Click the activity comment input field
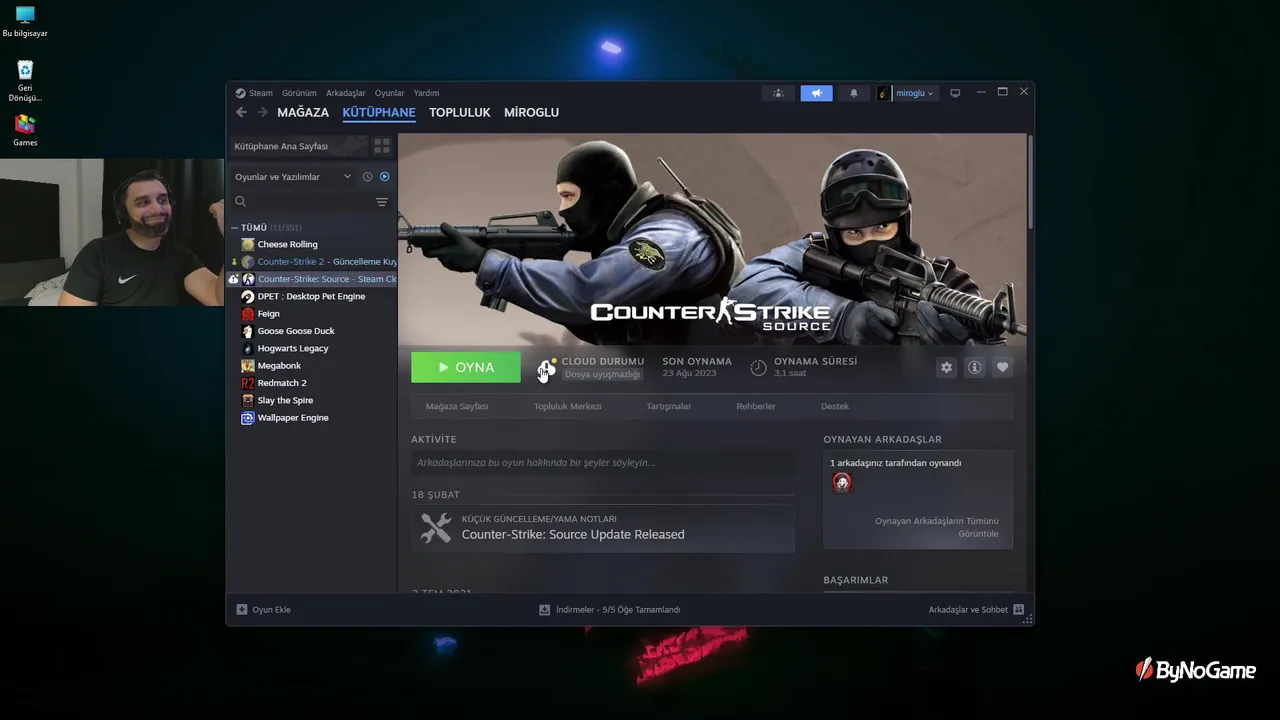The width and height of the screenshot is (1280, 720). click(603, 463)
